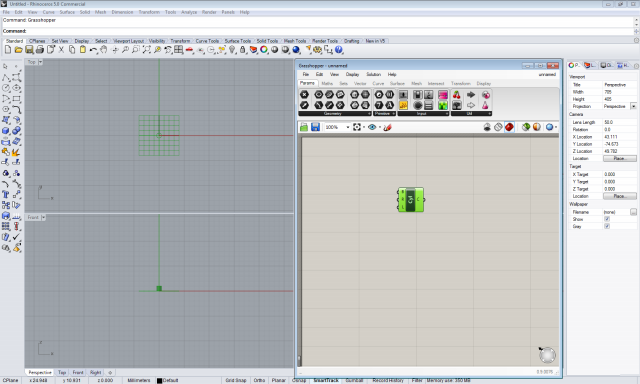Switch to the Maths tab in Grasshopper
Image resolution: width=640 pixels, height=384 pixels.
pyautogui.click(x=327, y=83)
